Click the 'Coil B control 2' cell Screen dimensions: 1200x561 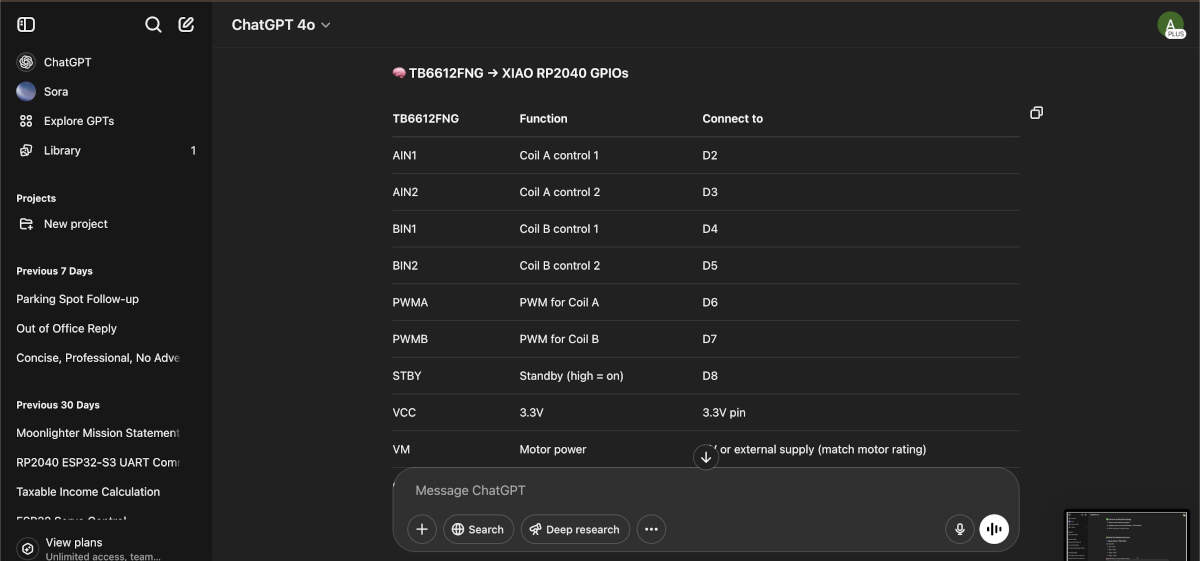[x=560, y=266]
